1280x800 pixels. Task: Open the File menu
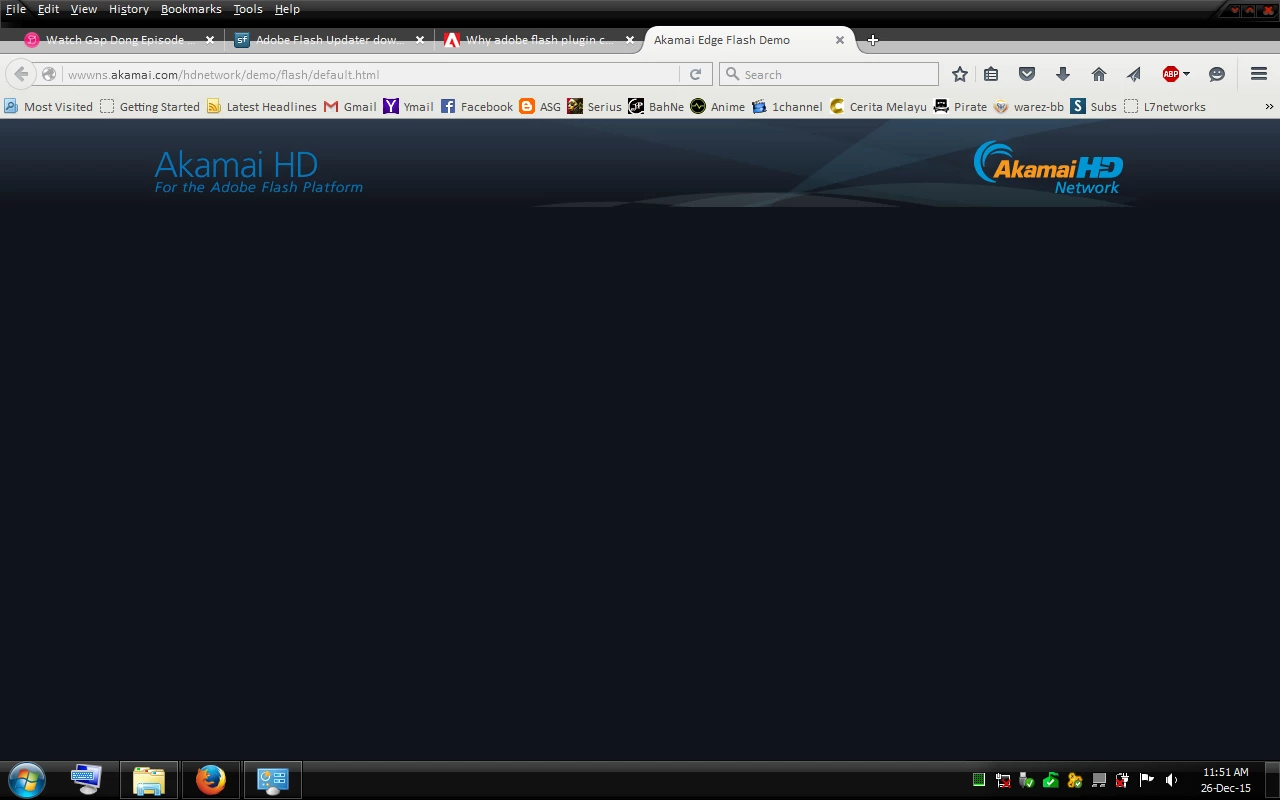click(16, 9)
